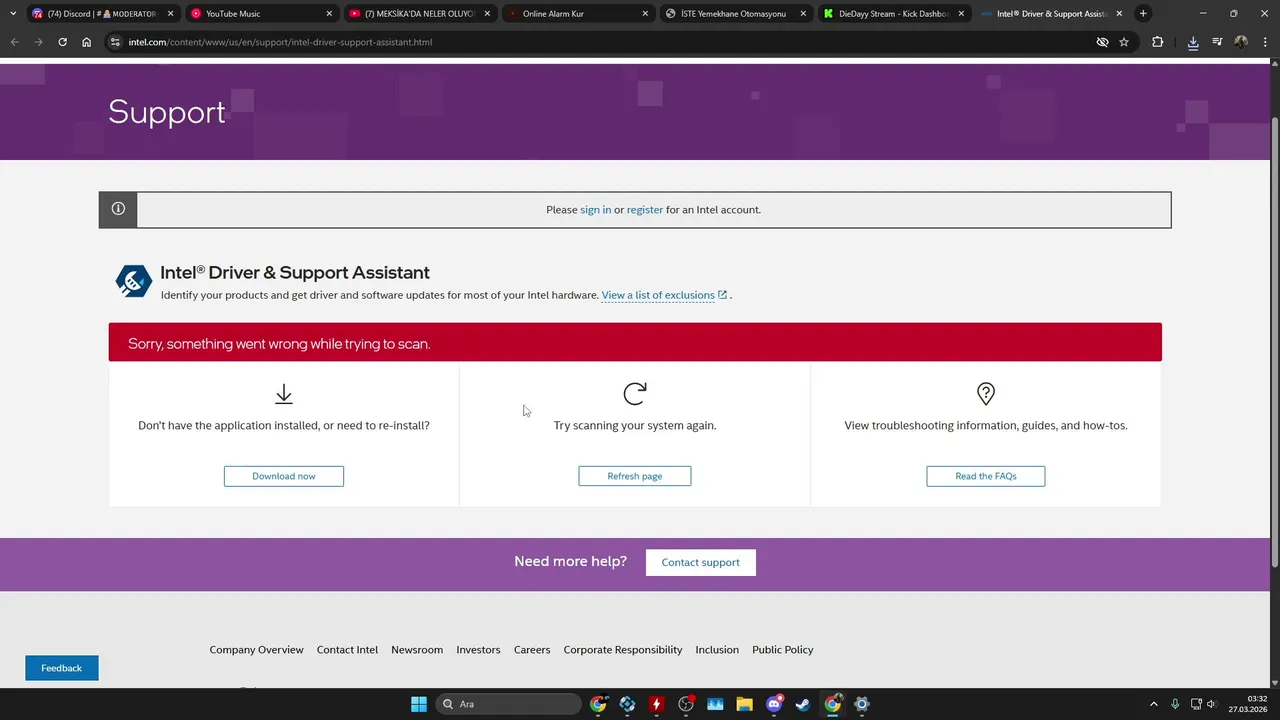This screenshot has width=1280, height=720.
Task: Open the Feedback button
Action: tap(62, 668)
